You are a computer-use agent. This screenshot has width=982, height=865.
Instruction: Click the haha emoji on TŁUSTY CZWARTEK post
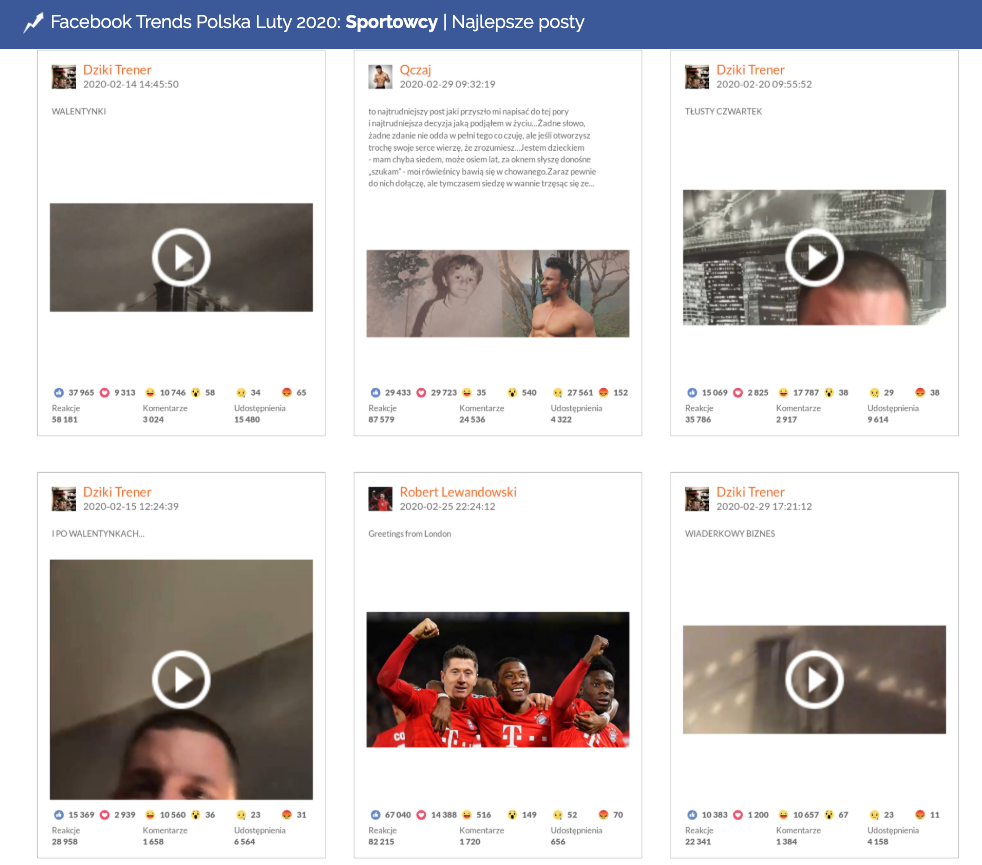coord(783,393)
